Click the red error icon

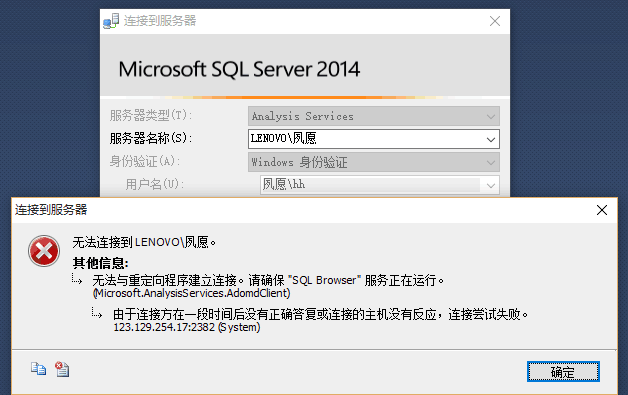(44, 251)
